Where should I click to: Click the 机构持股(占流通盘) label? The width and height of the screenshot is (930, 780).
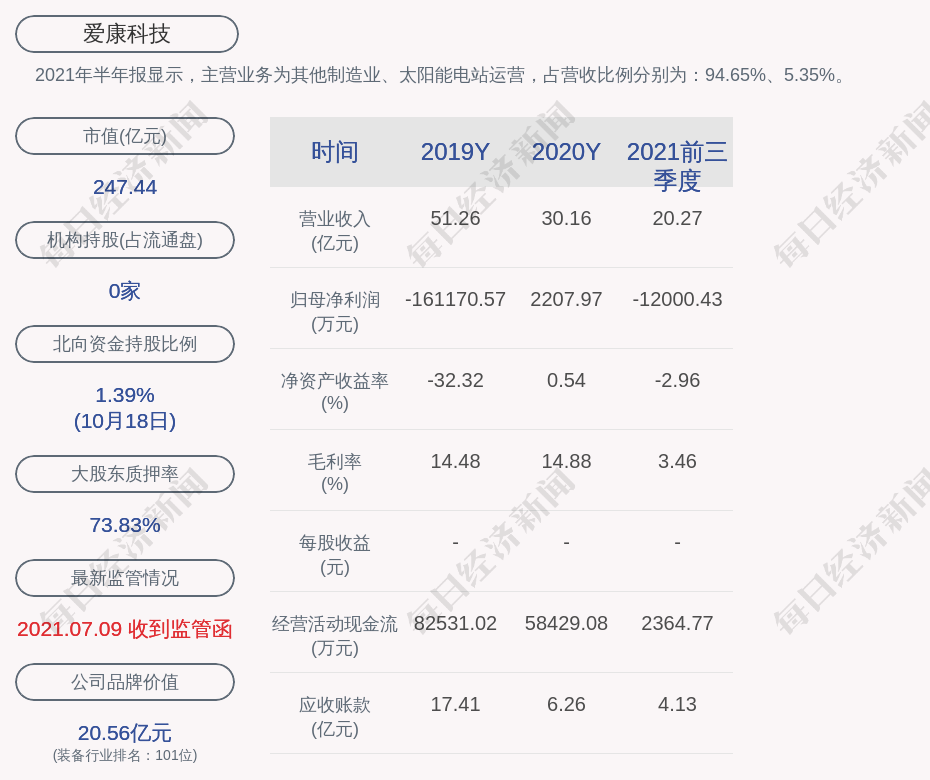pos(125,240)
